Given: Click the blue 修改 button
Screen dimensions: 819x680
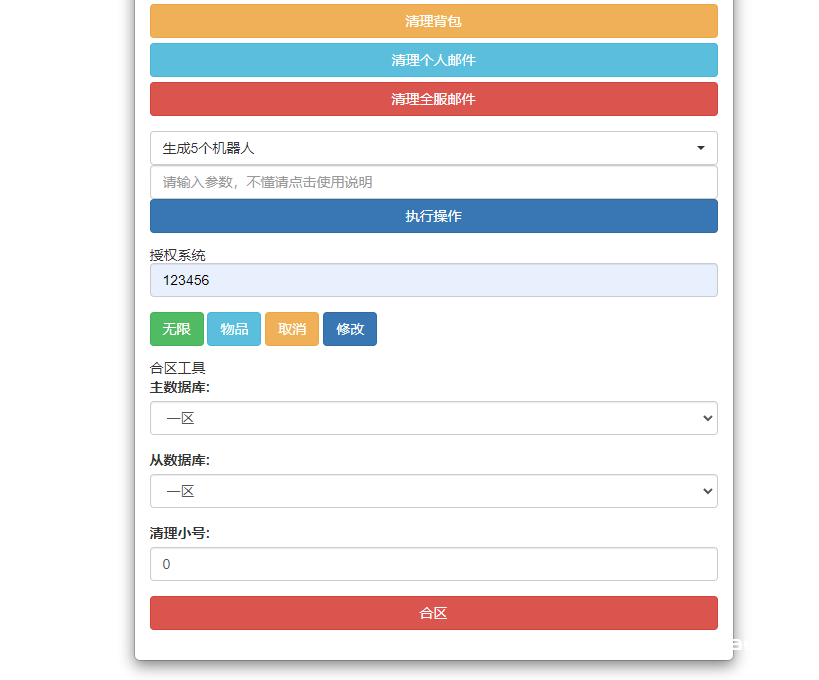Looking at the screenshot, I should 350,329.
